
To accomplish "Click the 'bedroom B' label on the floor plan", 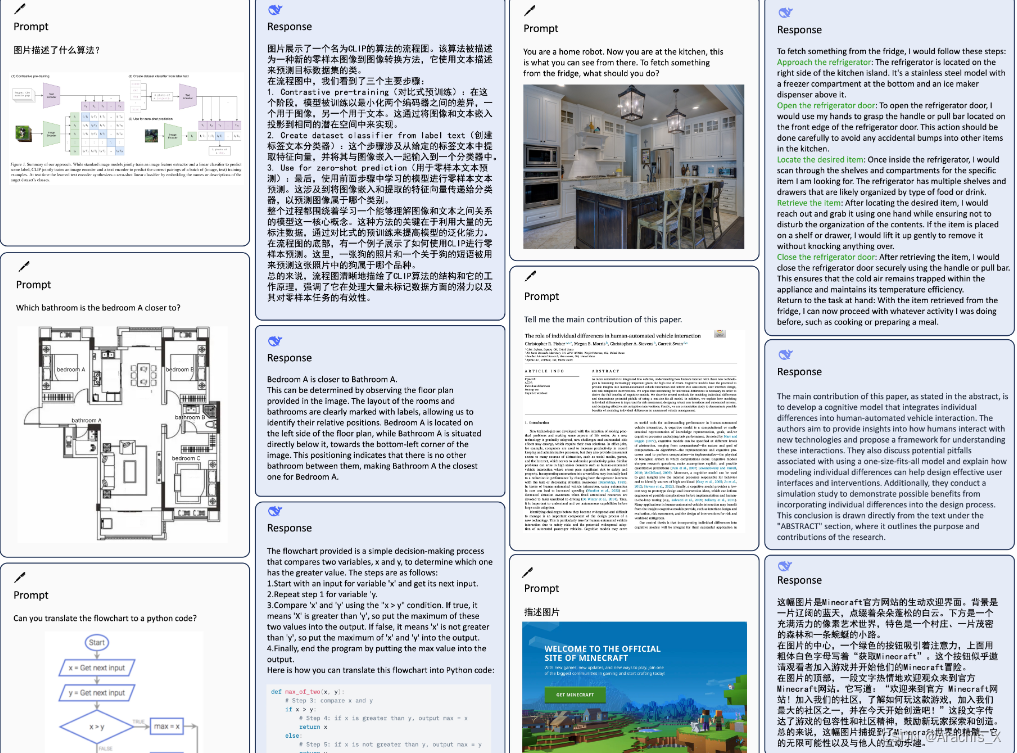I will click(x=180, y=369).
